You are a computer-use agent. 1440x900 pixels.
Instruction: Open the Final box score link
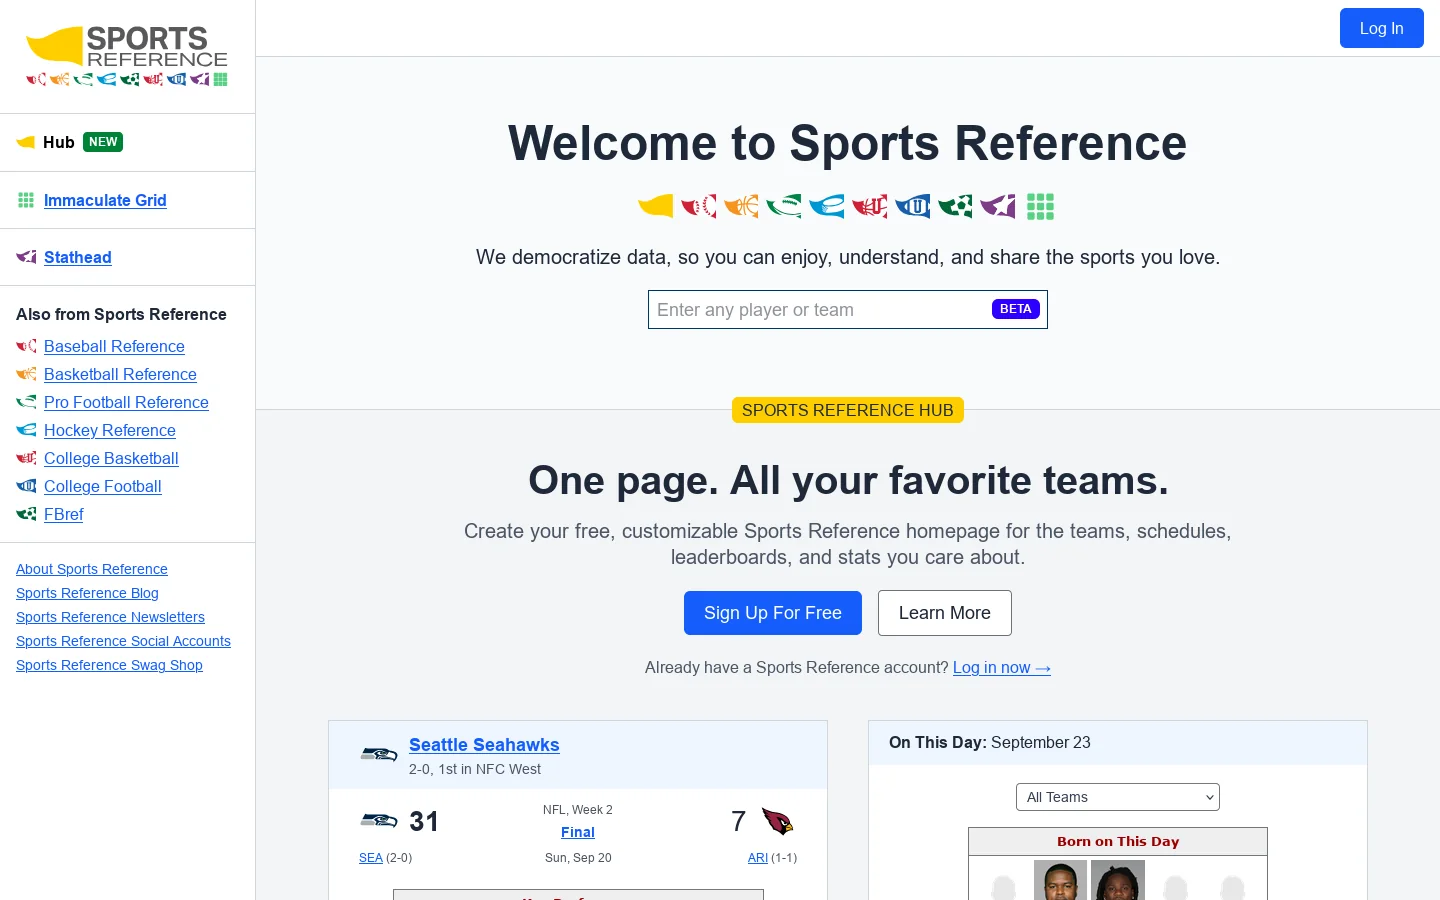578,832
